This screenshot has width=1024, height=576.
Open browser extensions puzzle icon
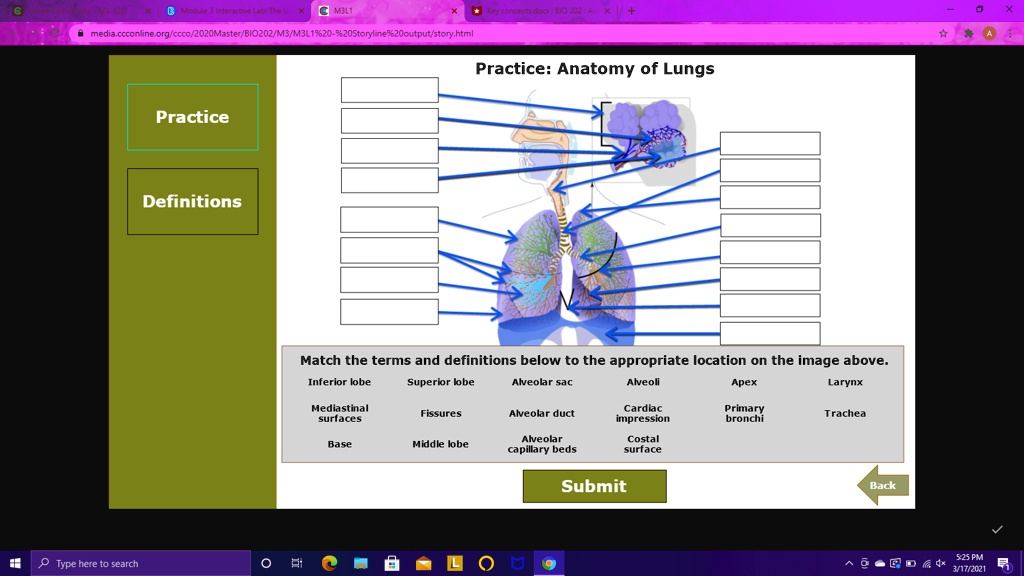[968, 33]
